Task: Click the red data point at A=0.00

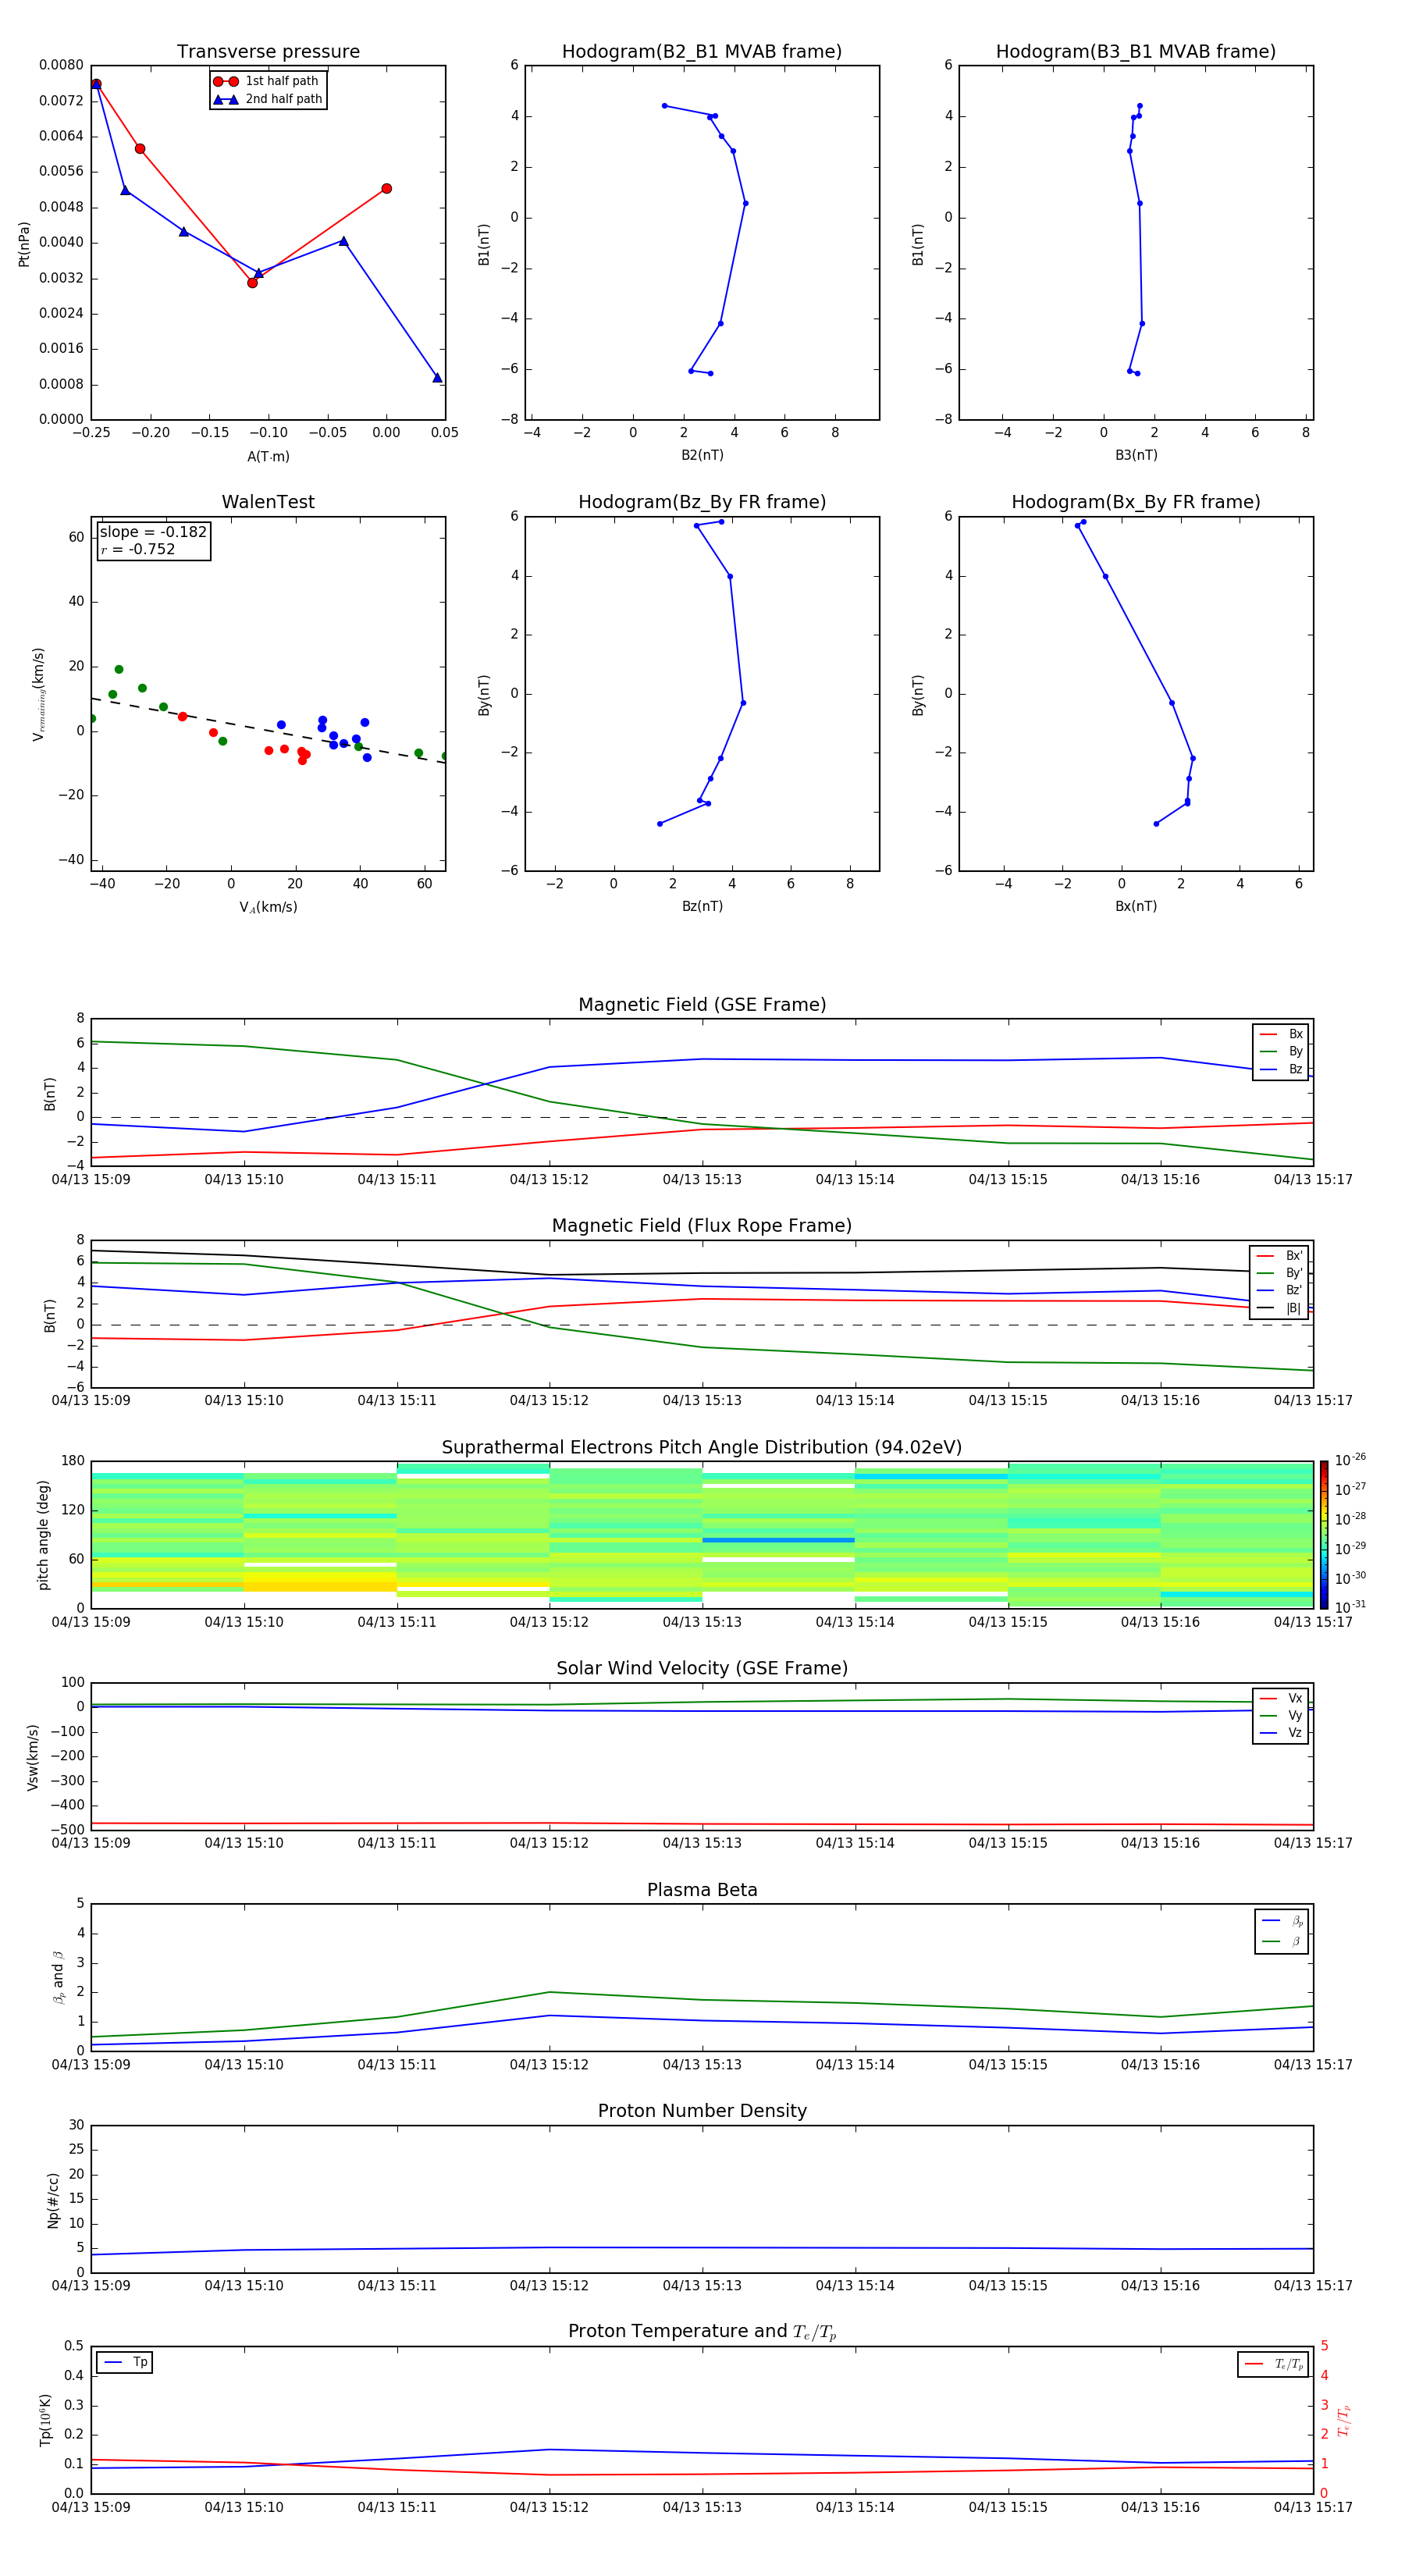Action: [x=387, y=188]
